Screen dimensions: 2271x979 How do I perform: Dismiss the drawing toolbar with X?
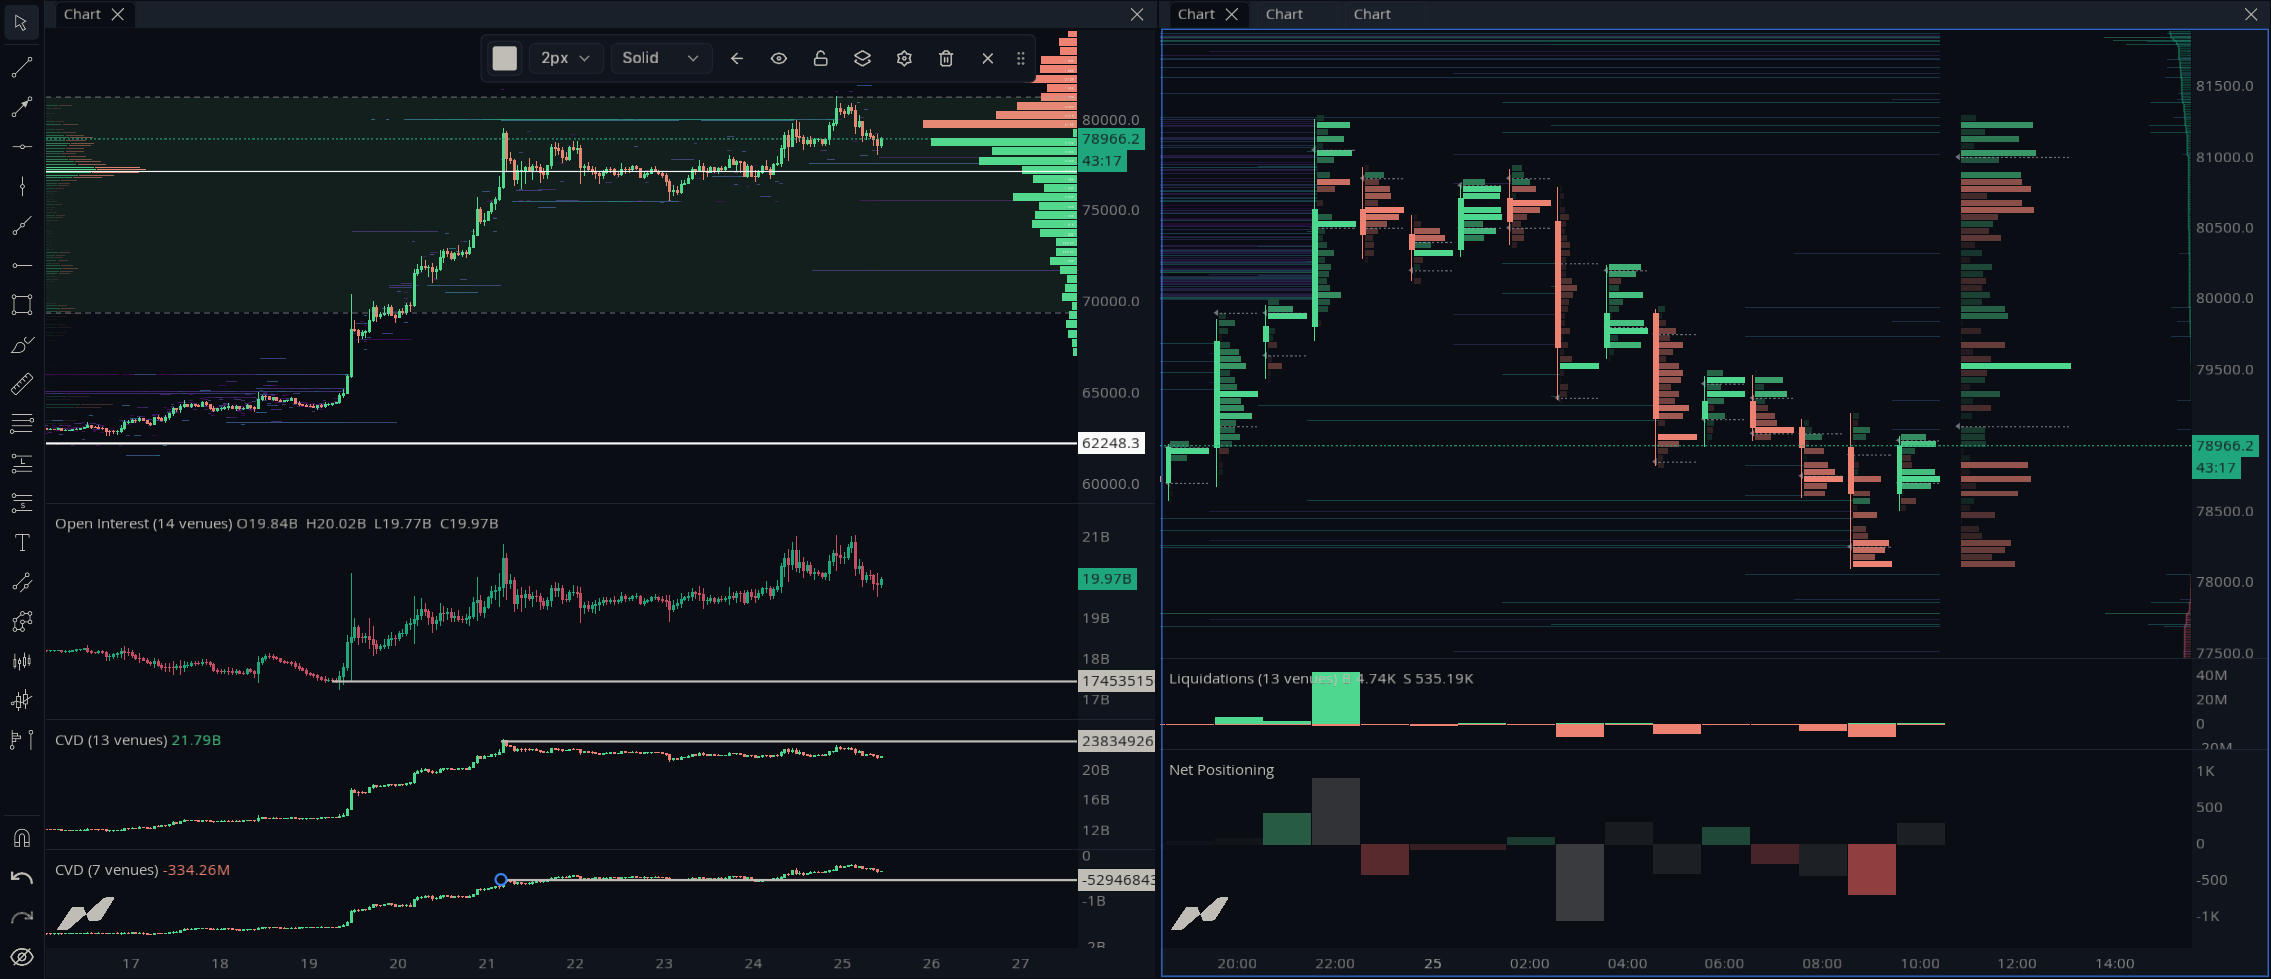click(x=988, y=58)
